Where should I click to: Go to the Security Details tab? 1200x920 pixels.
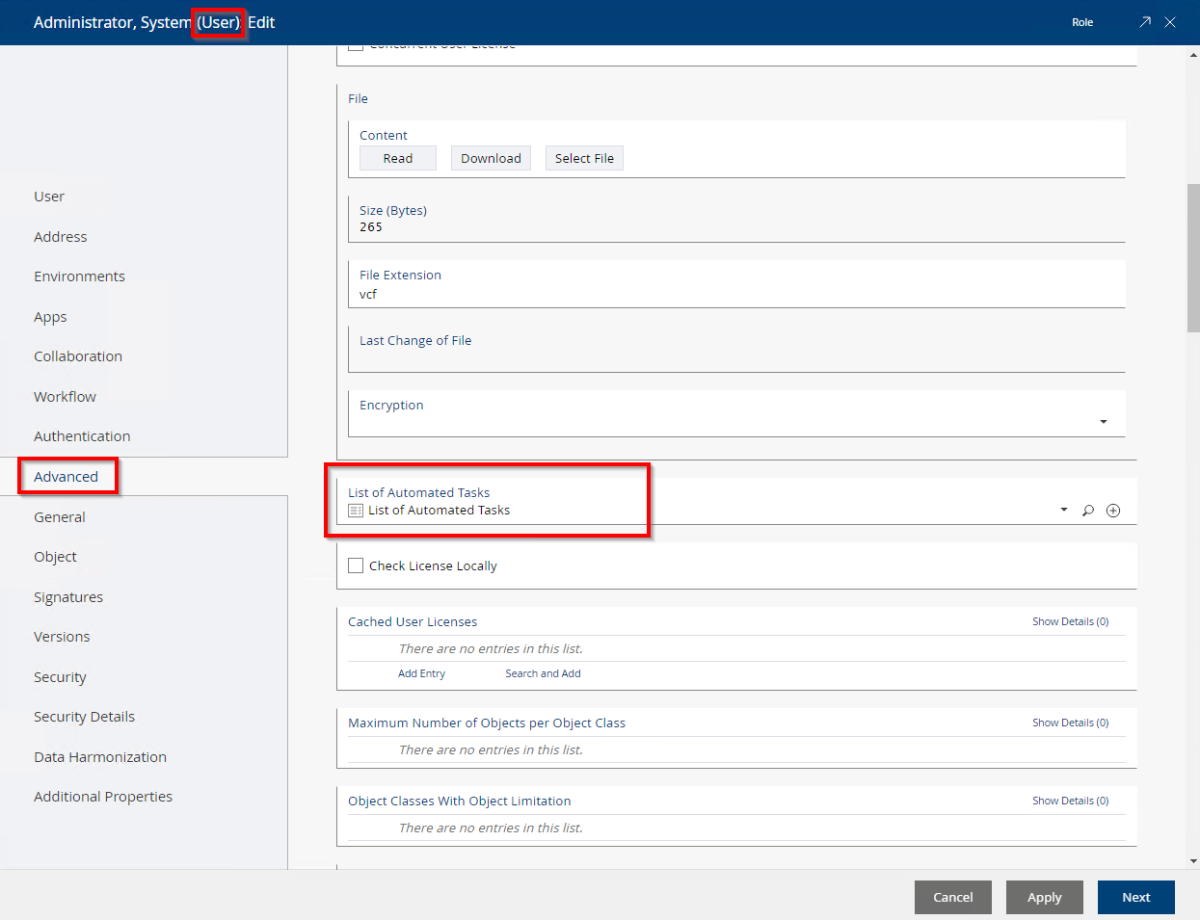pos(84,717)
